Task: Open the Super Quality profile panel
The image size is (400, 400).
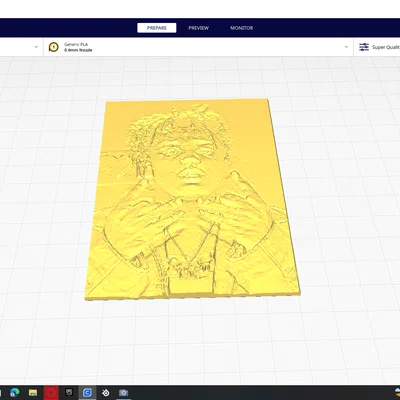Action: 379,47
